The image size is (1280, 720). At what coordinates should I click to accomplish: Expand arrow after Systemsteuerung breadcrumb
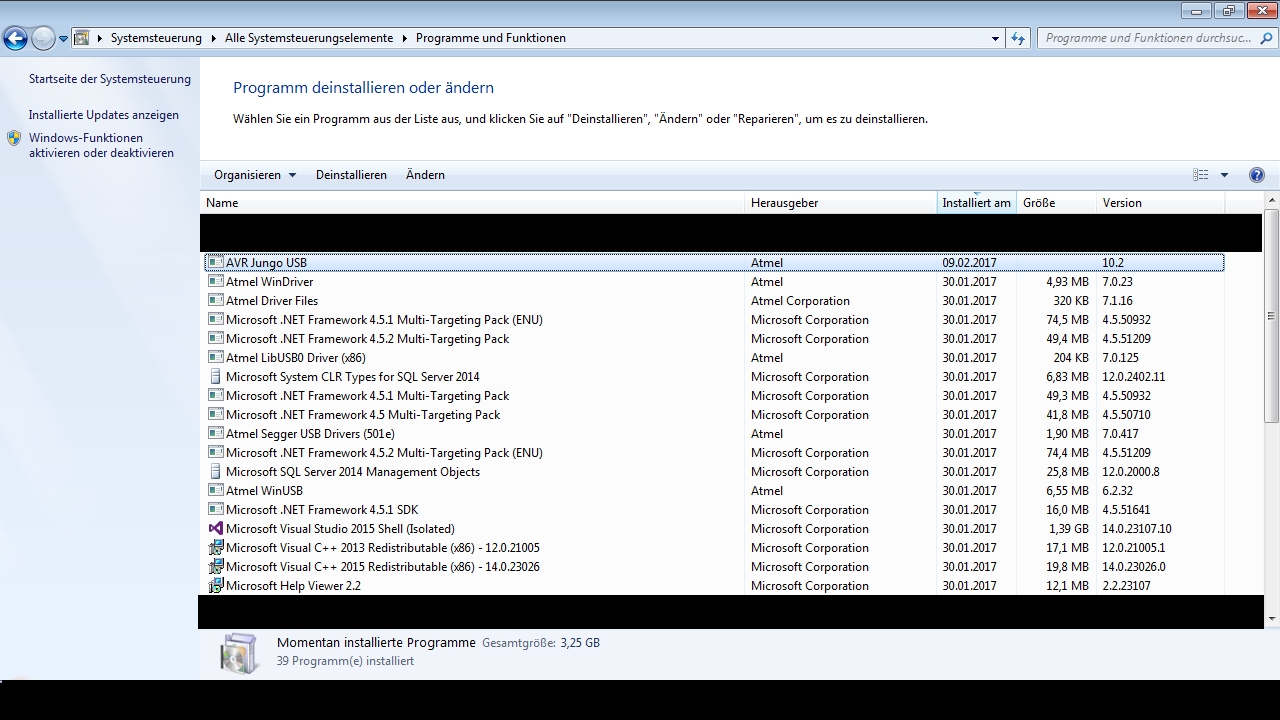[213, 38]
